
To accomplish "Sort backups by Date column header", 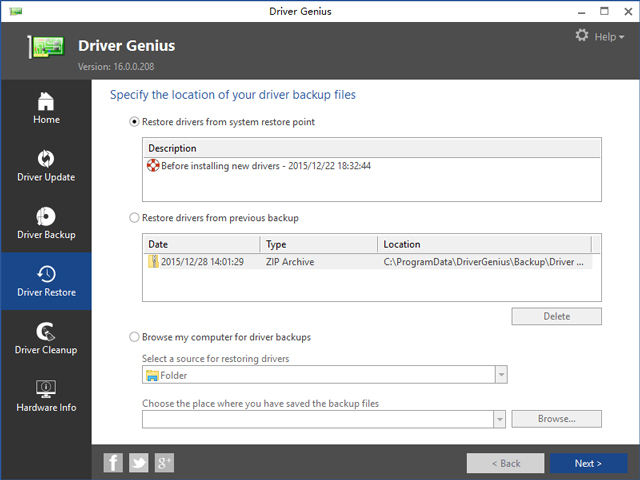I will coord(201,244).
